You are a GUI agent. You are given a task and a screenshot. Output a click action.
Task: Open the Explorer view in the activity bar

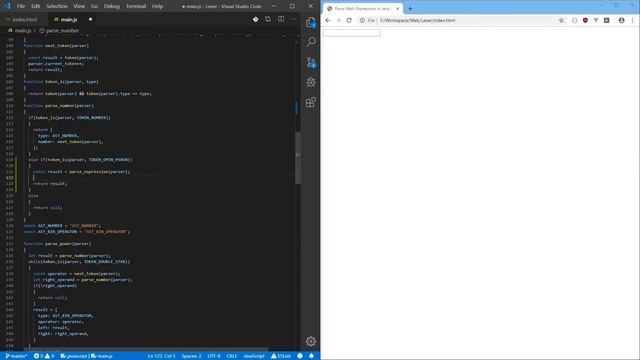(311, 22)
